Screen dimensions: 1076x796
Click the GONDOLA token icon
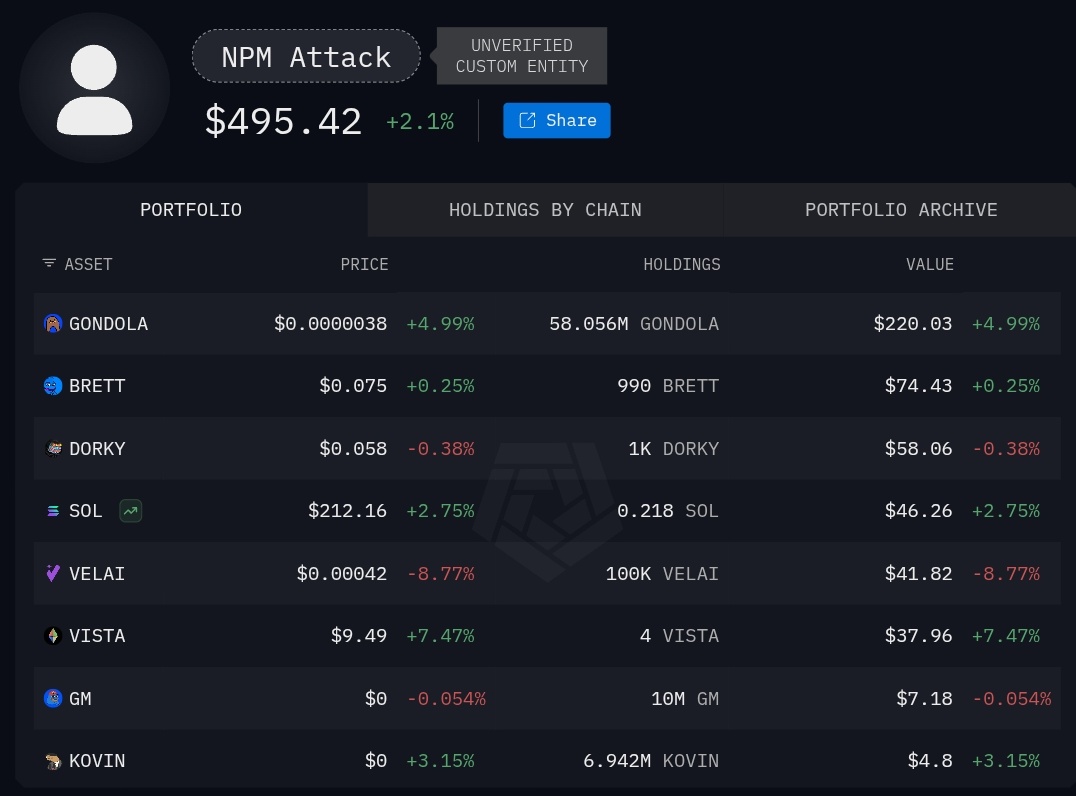[x=53, y=324]
